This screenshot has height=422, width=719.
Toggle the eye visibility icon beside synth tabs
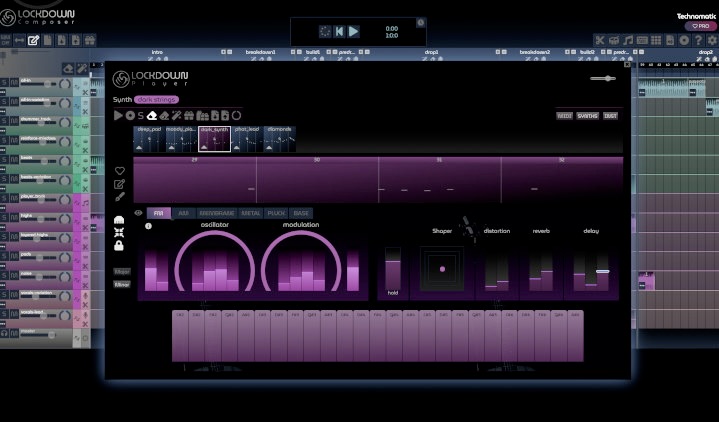(138, 213)
